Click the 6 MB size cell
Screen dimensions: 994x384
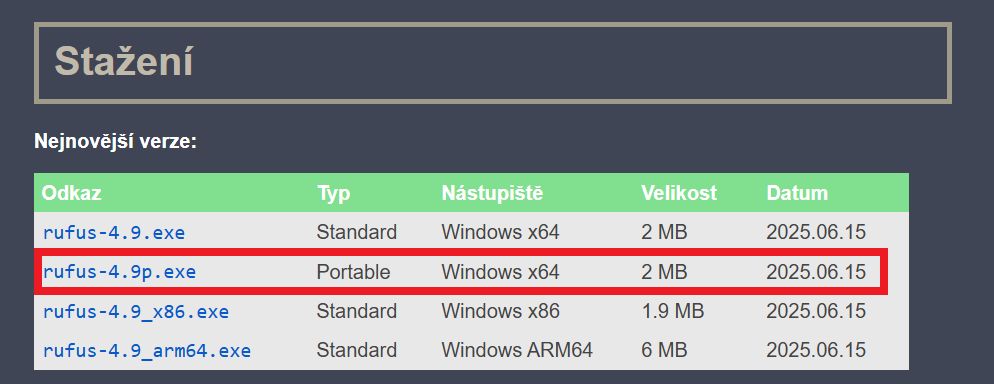(664, 350)
